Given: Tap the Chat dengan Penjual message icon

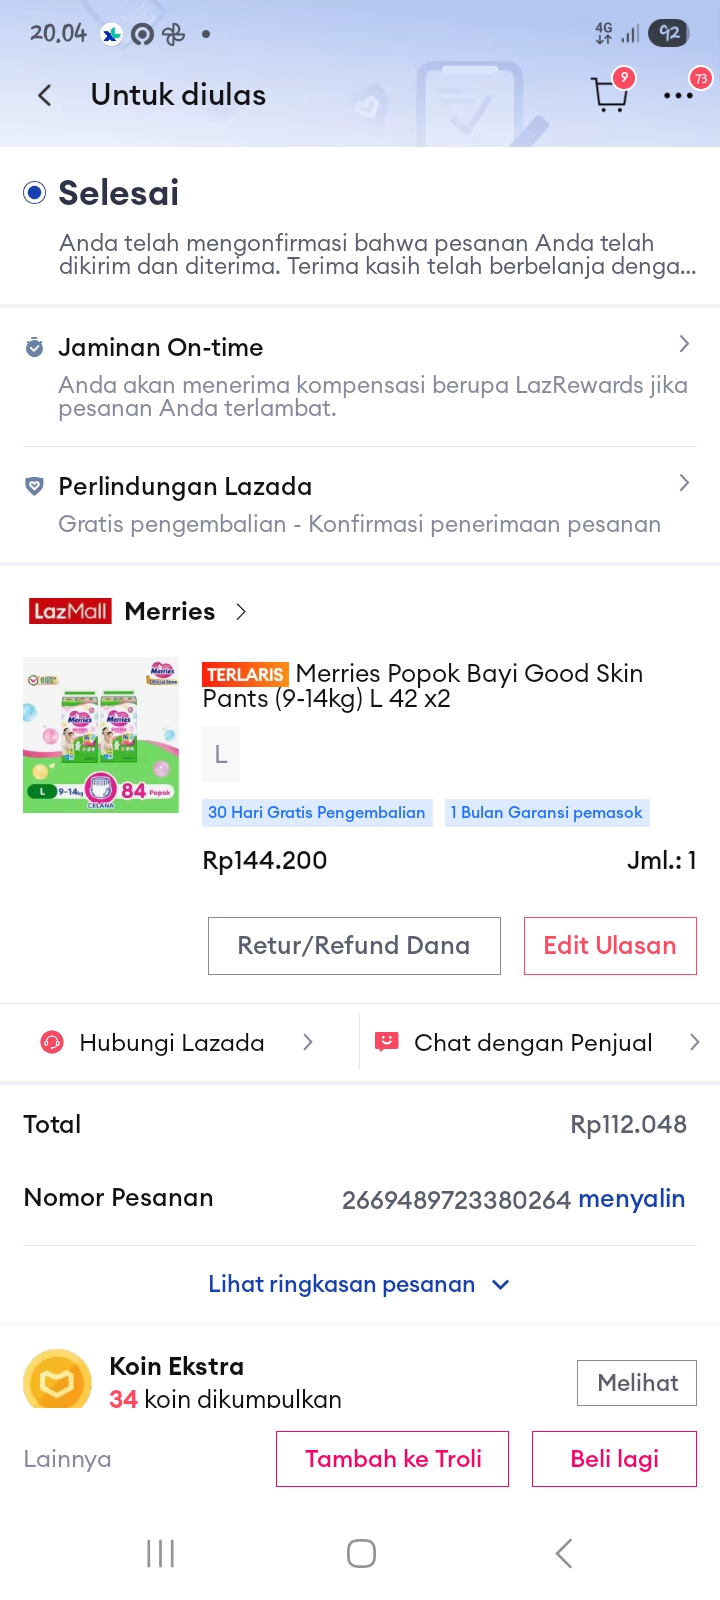Looking at the screenshot, I should pyautogui.click(x=386, y=1042).
